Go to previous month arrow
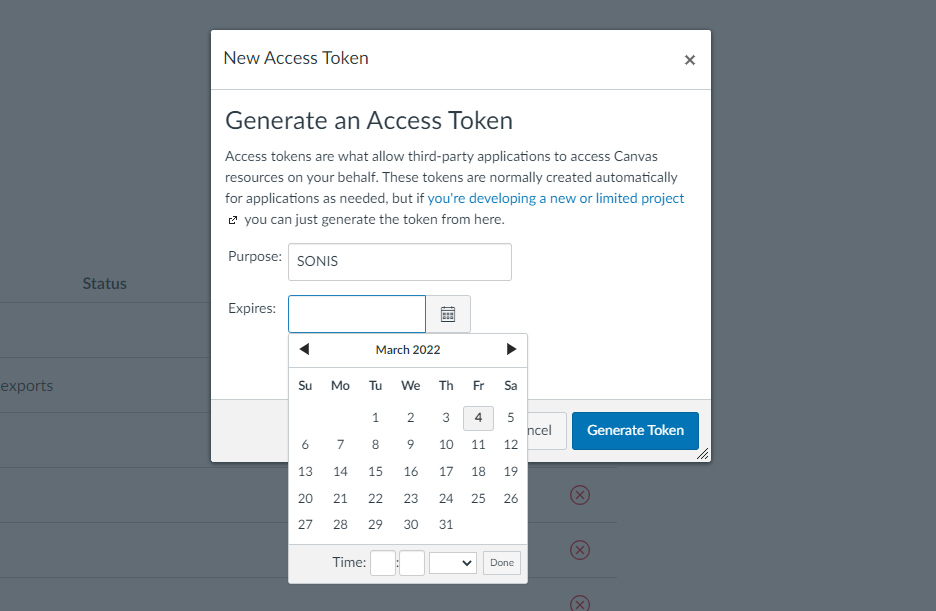Image resolution: width=936 pixels, height=611 pixels. (x=304, y=349)
